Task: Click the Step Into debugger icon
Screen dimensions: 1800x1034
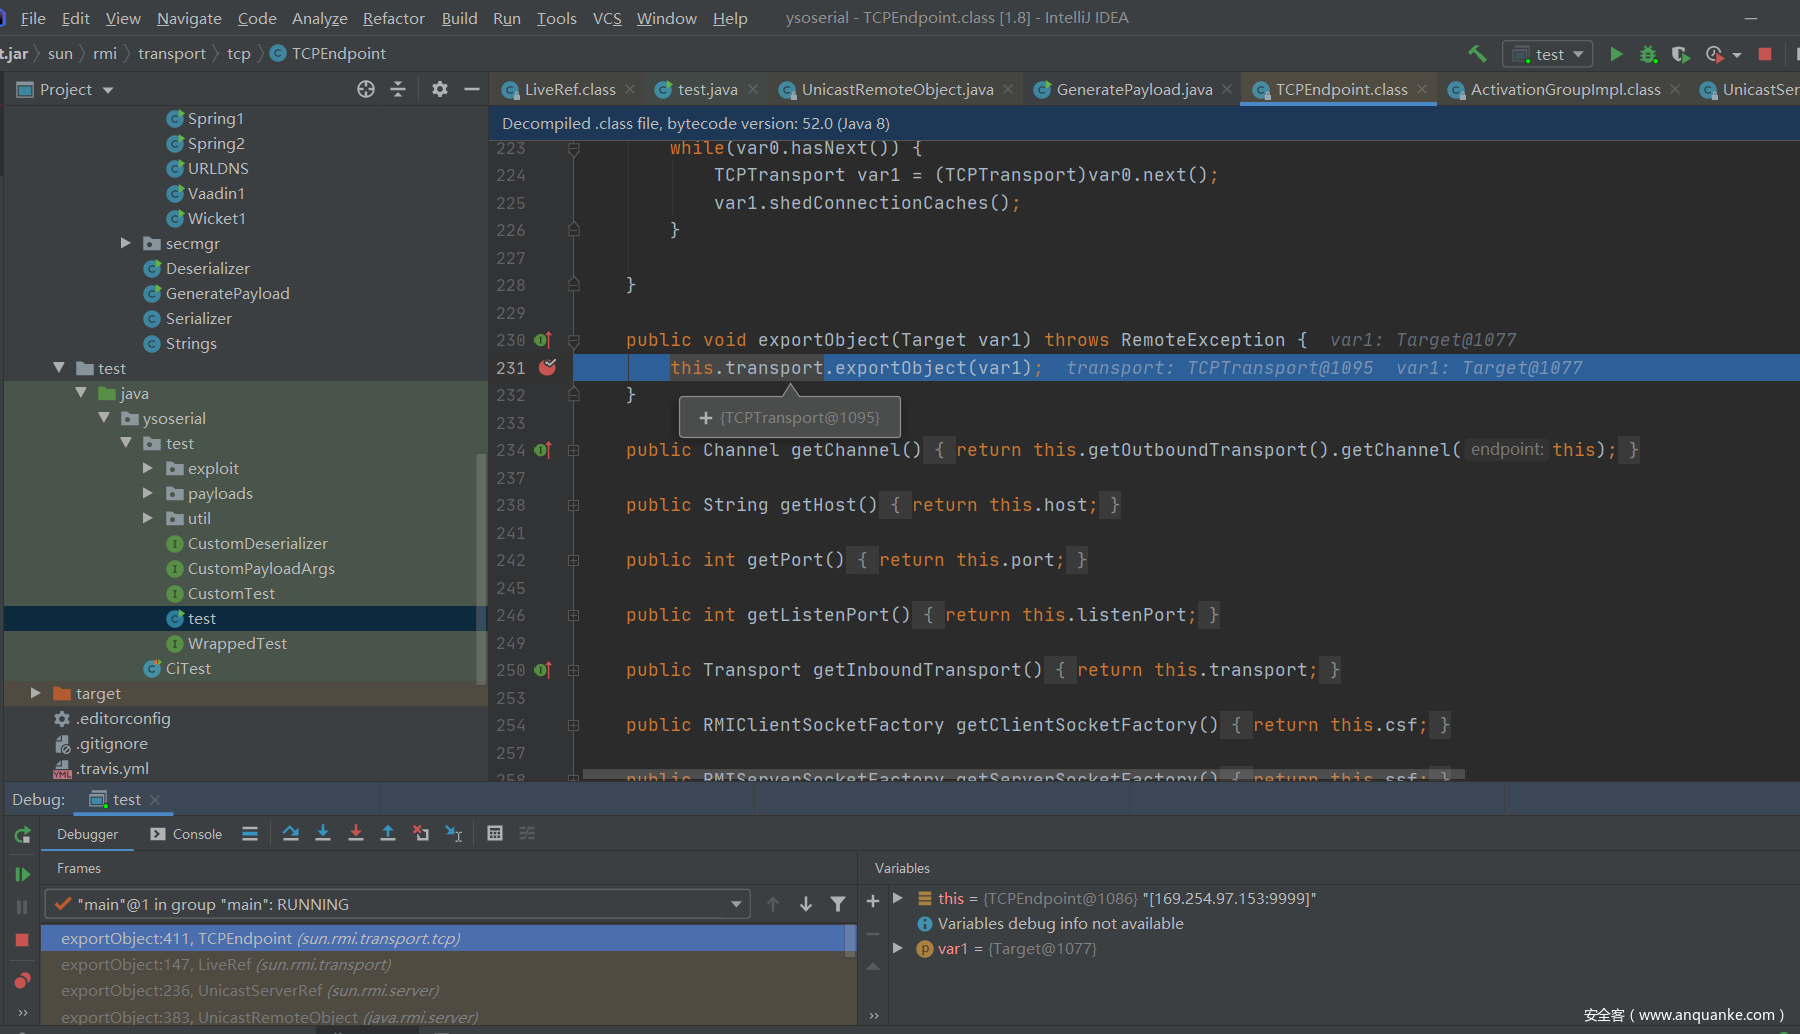Action: pyautogui.click(x=323, y=833)
